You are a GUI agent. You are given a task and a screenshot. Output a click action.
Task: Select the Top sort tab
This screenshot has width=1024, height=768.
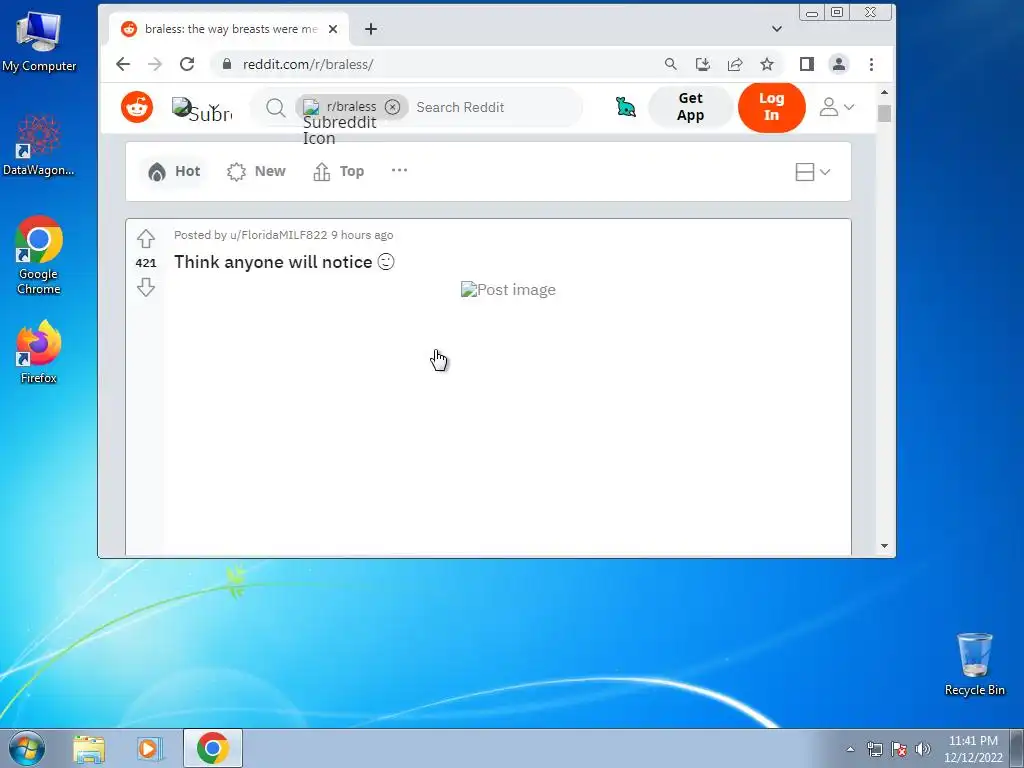[338, 171]
